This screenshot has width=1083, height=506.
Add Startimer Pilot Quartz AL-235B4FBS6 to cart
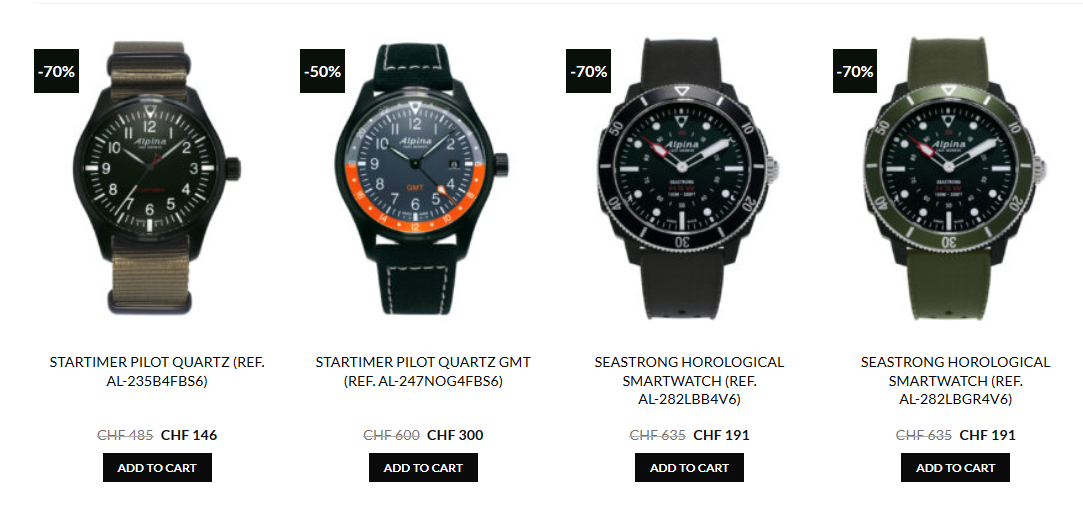(x=157, y=467)
